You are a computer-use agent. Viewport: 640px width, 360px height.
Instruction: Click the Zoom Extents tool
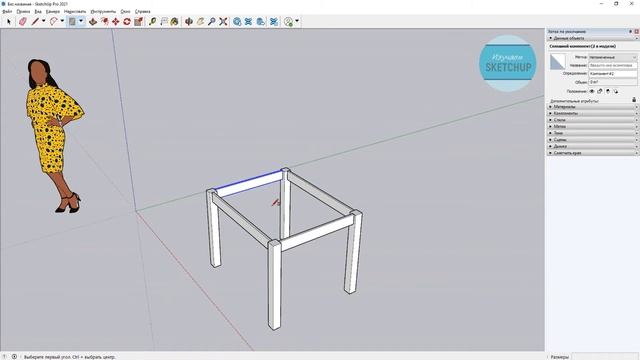pos(223,22)
